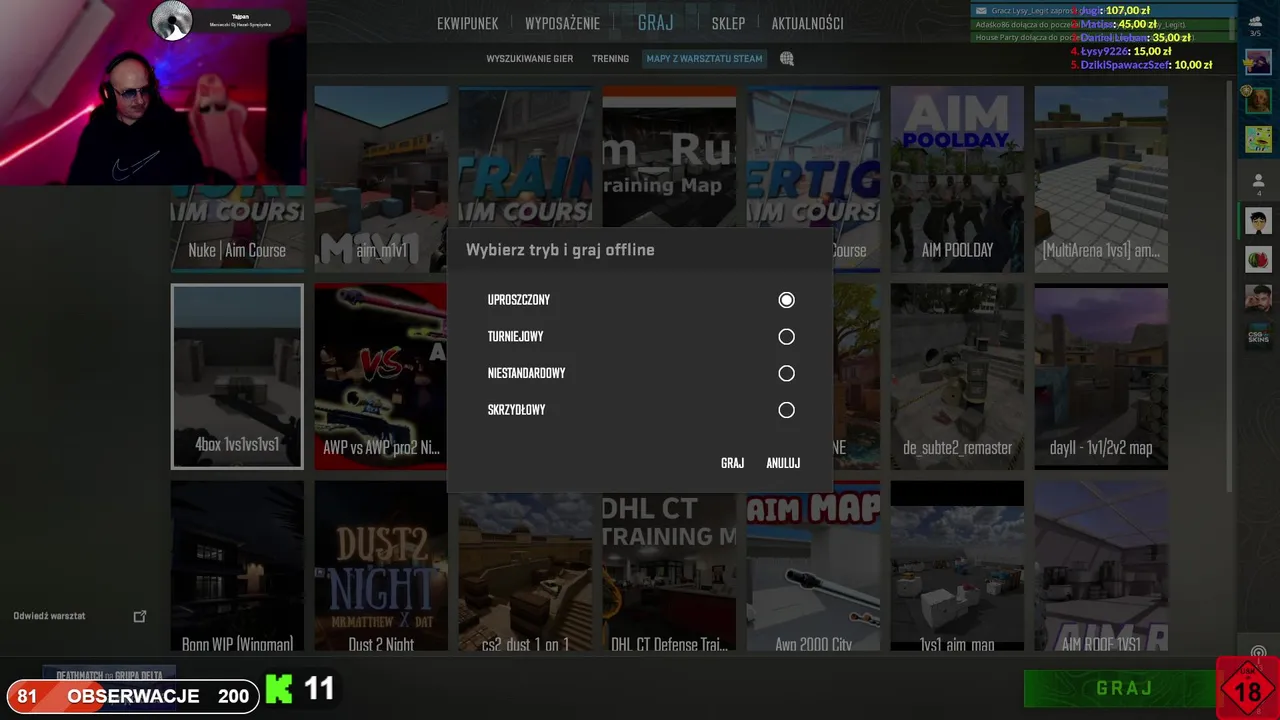
Task: Switch to the Trening tab
Action: coord(610,59)
